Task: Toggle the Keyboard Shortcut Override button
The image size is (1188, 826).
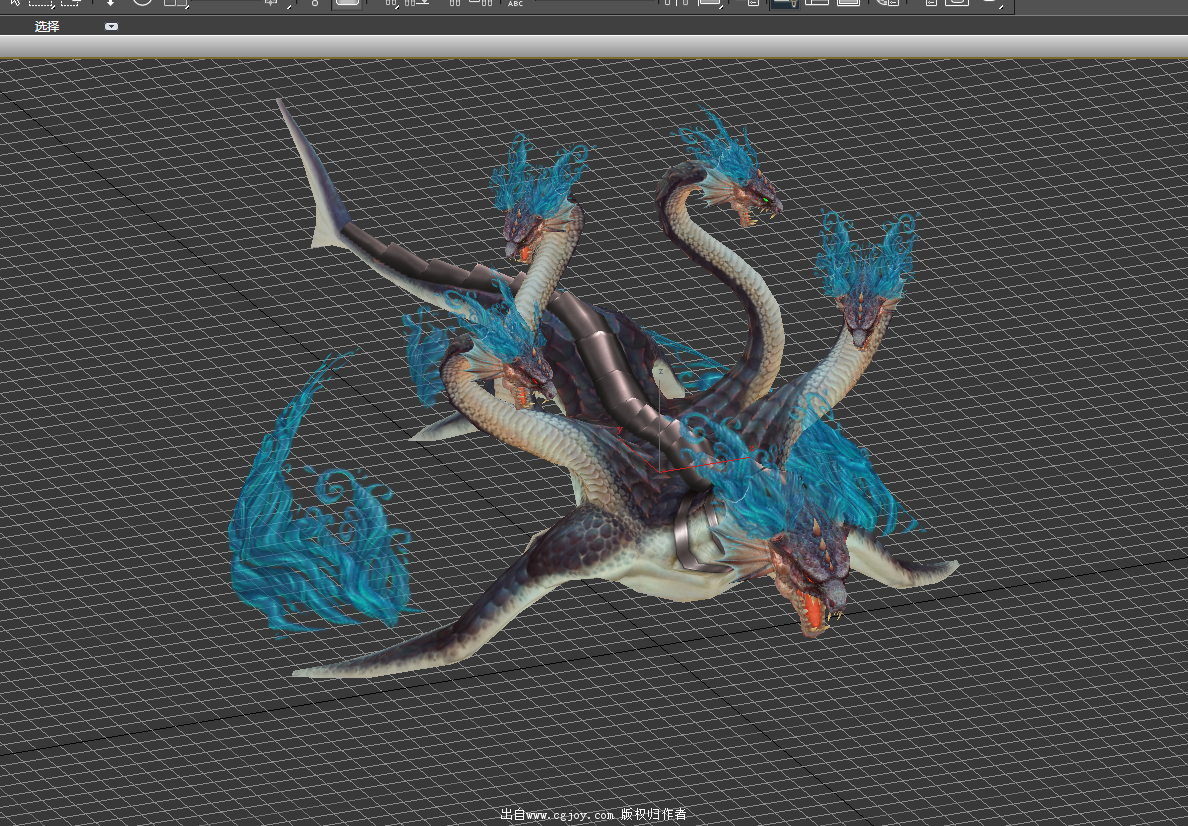Action: coord(347,3)
